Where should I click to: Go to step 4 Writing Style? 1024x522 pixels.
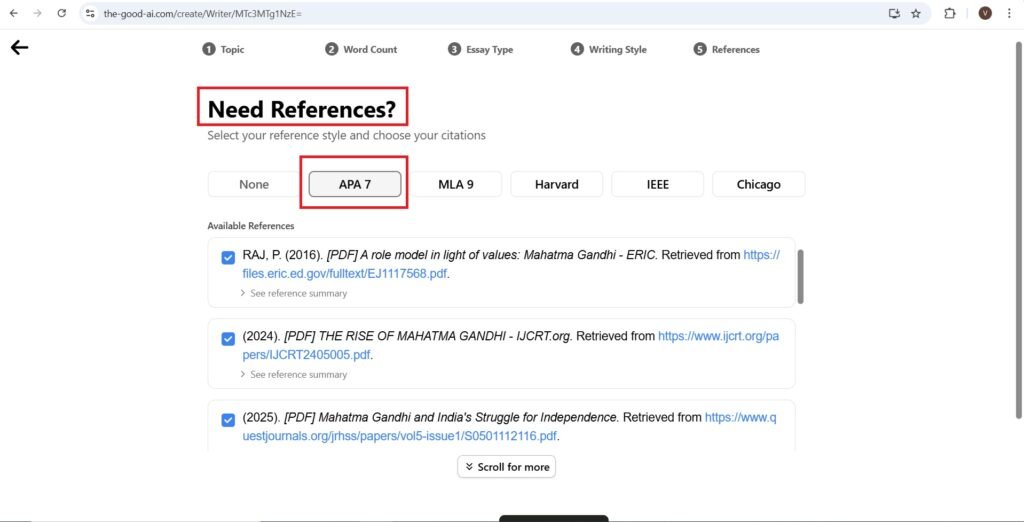coord(609,50)
